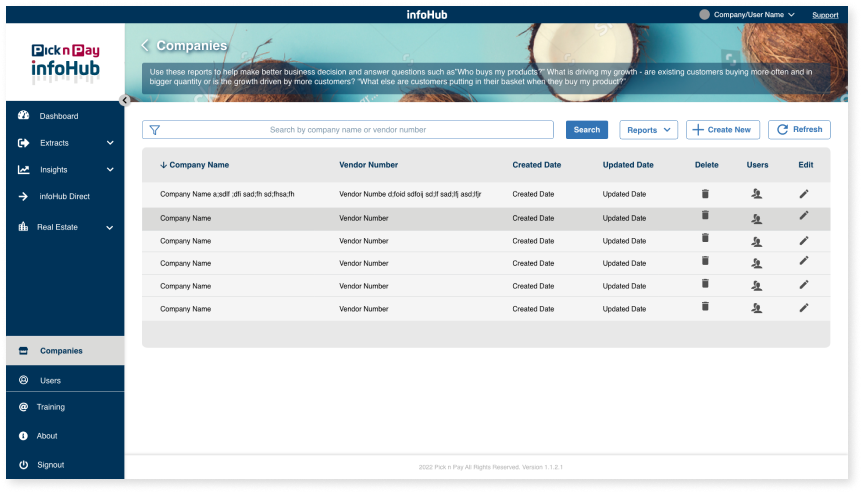Expand the Extracts menu chevron

pyautogui.click(x=110, y=143)
